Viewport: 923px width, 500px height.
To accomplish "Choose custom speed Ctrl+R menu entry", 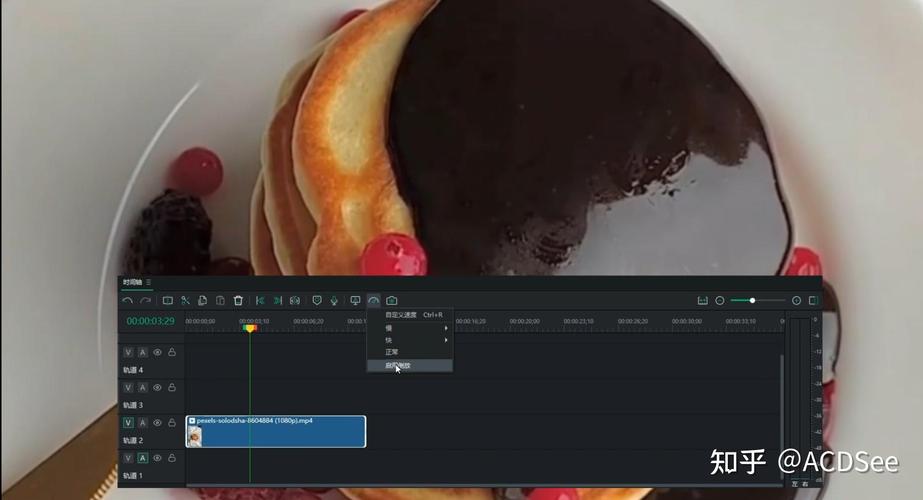I will (410, 315).
